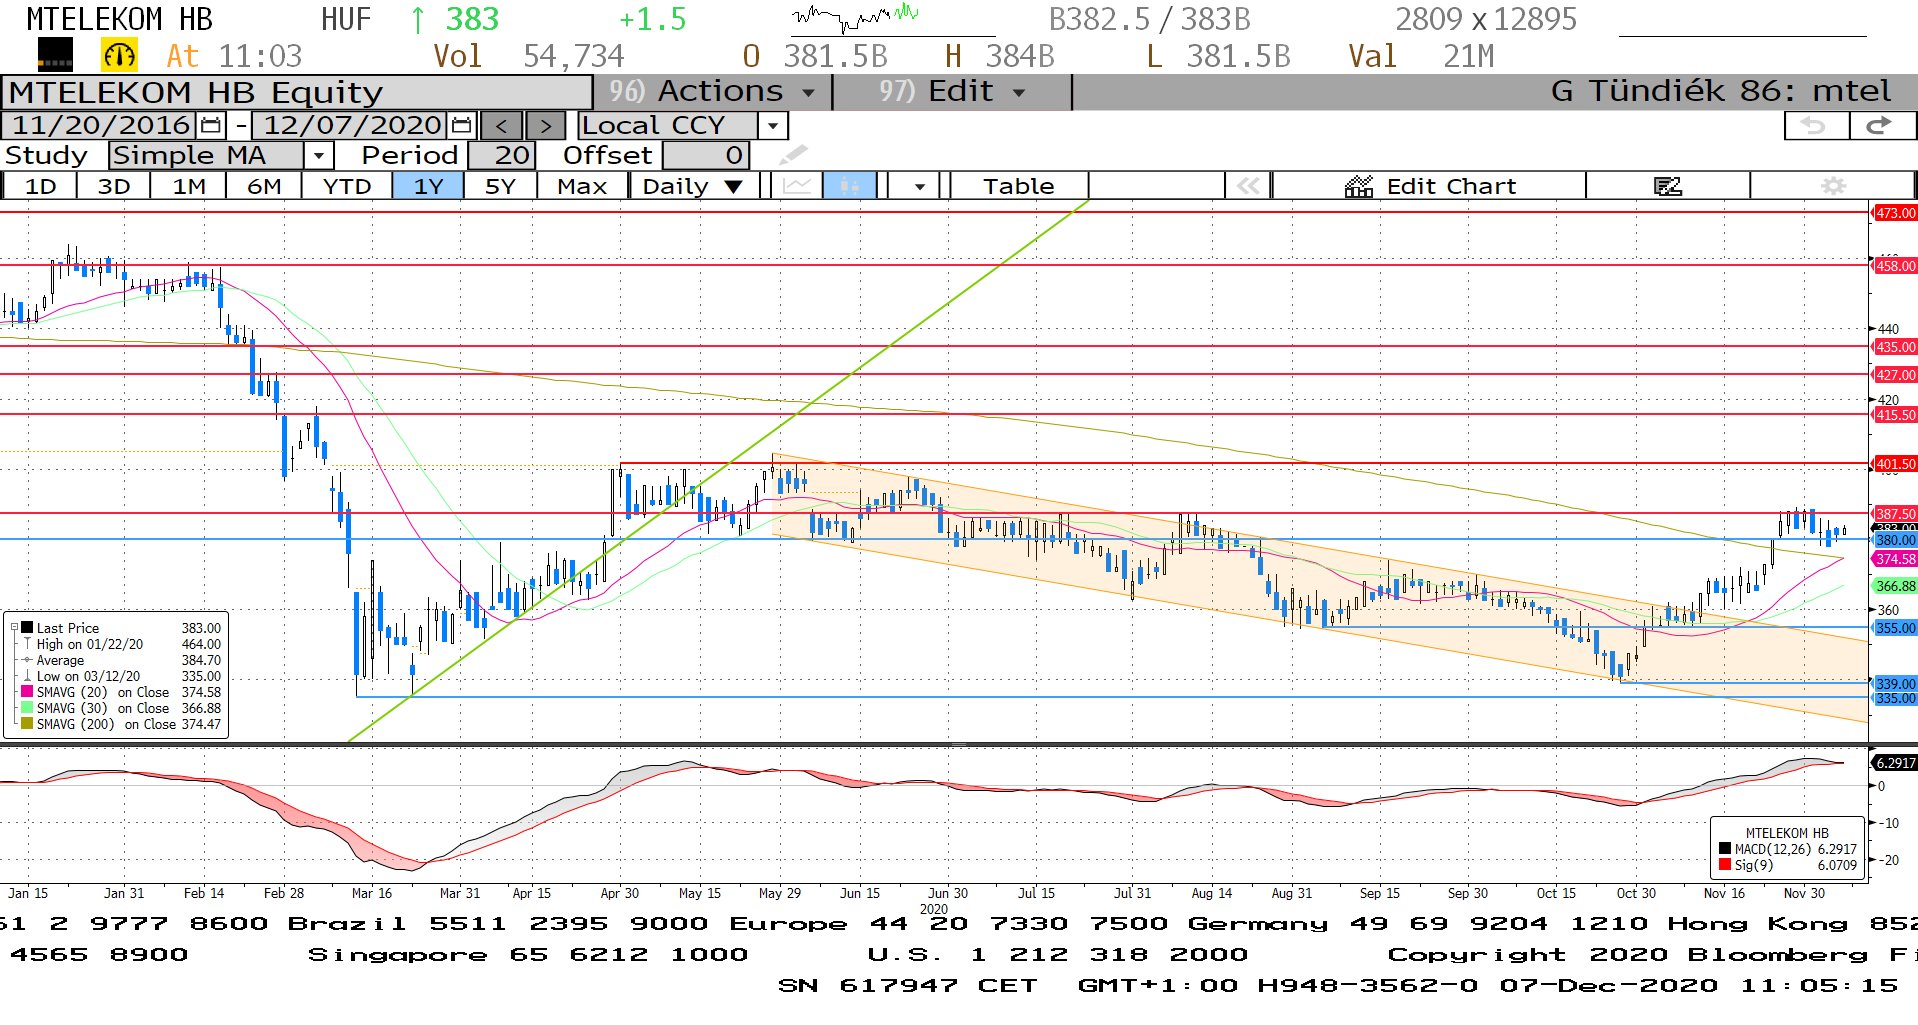The image size is (1918, 1025).
Task: Click the start date 11/20/2016 field
Action: 101,125
